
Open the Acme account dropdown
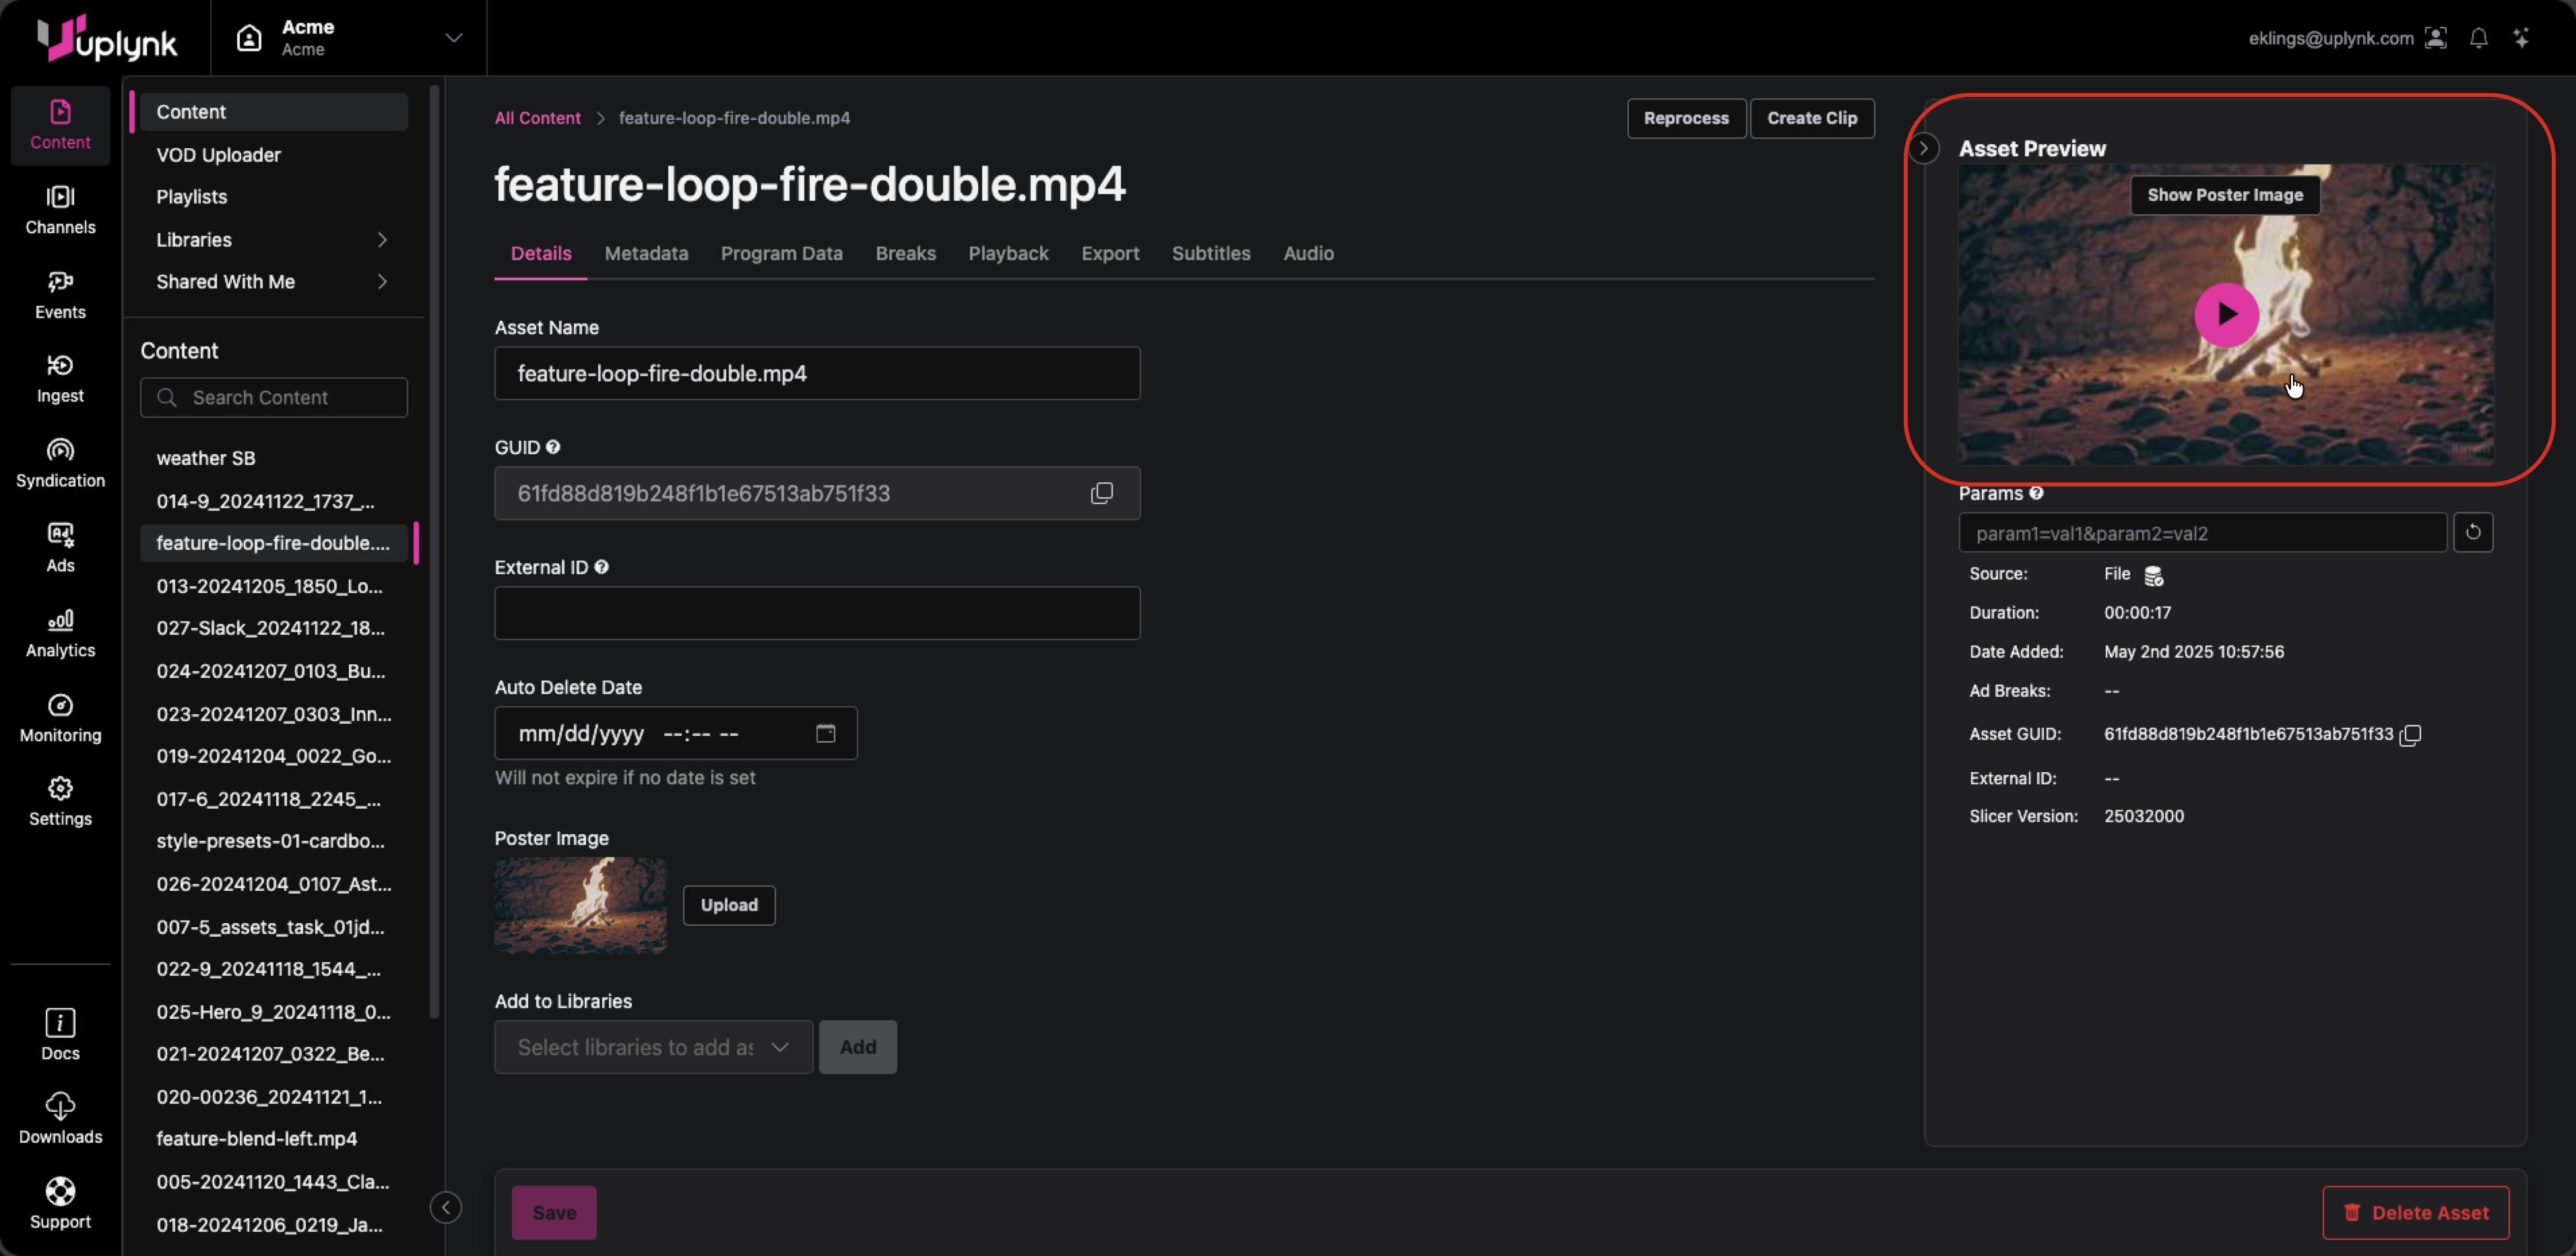[x=453, y=38]
